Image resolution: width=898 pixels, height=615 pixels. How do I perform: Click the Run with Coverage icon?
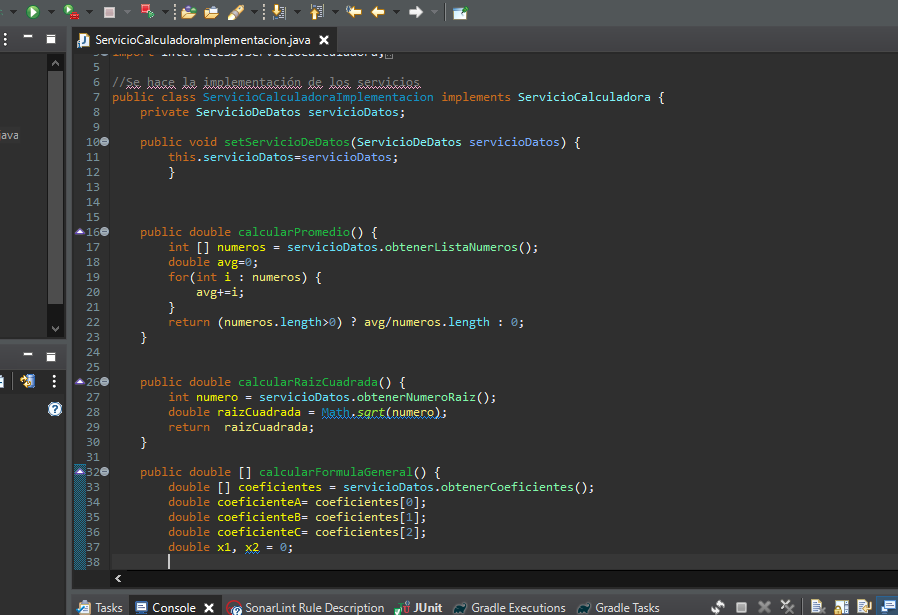(x=71, y=12)
